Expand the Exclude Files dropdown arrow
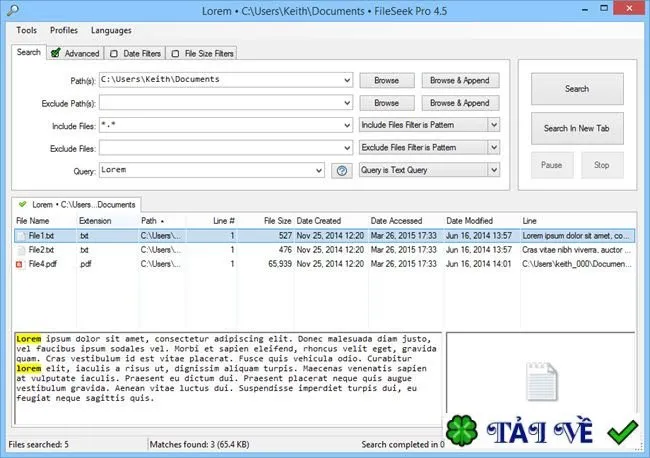650x458 pixels. pos(347,148)
